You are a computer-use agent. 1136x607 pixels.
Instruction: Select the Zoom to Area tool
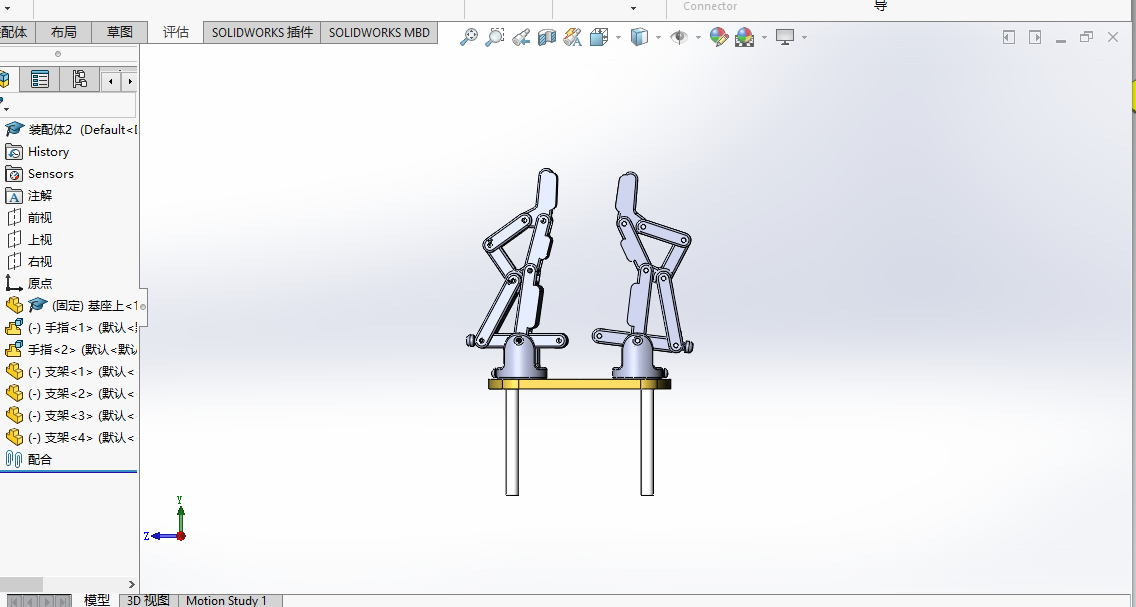495,37
